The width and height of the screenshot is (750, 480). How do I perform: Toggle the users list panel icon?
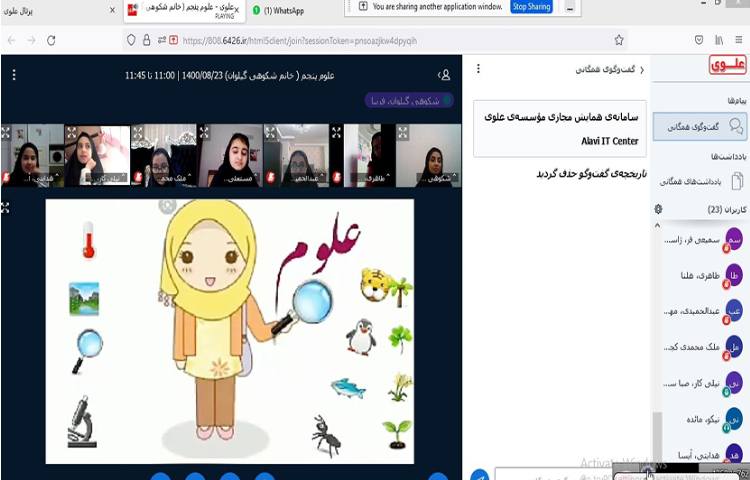444,75
